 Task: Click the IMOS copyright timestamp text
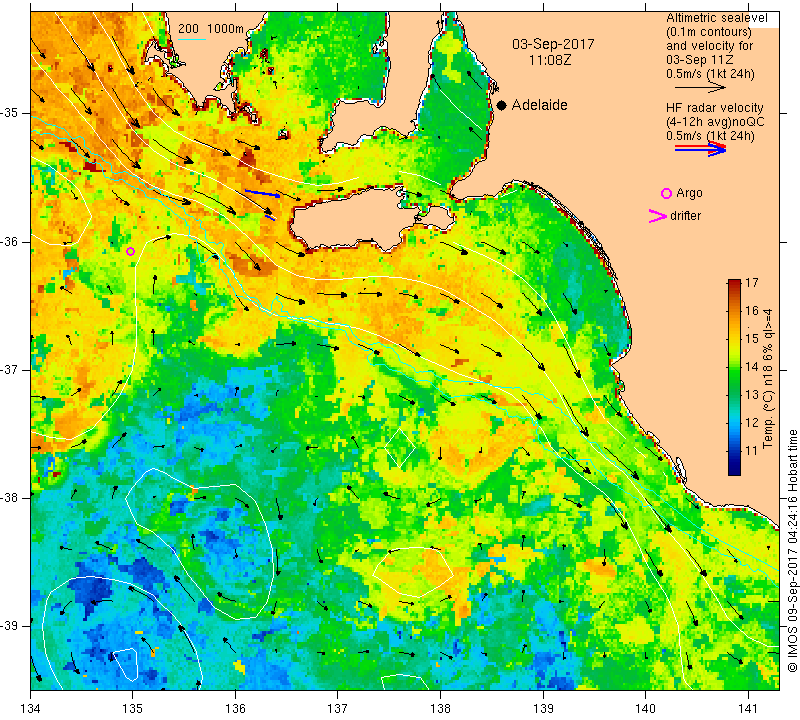click(792, 551)
